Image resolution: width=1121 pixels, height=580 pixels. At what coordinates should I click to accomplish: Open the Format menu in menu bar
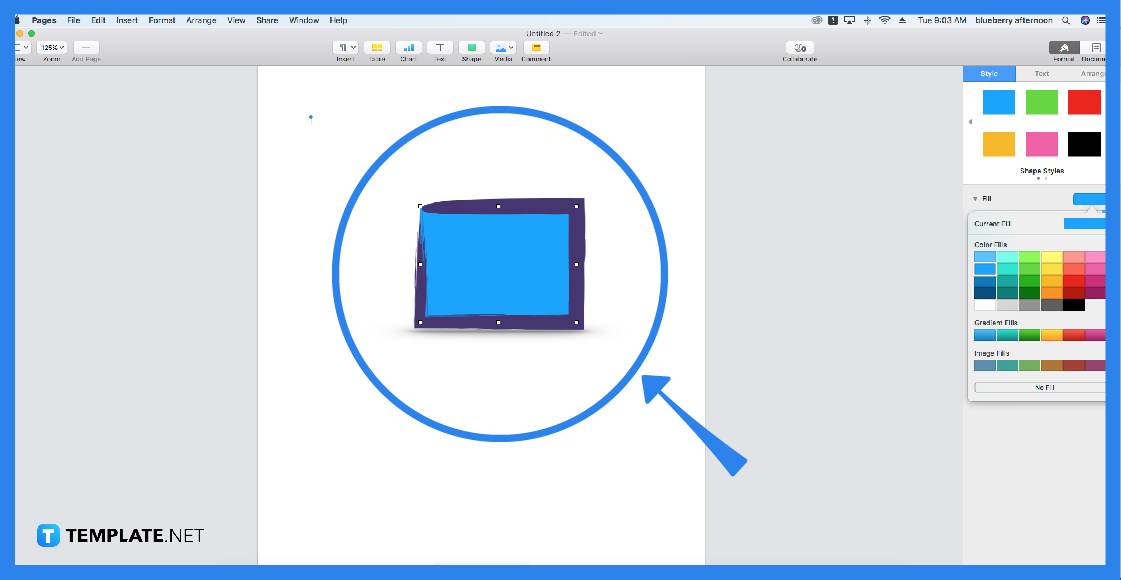[162, 21]
